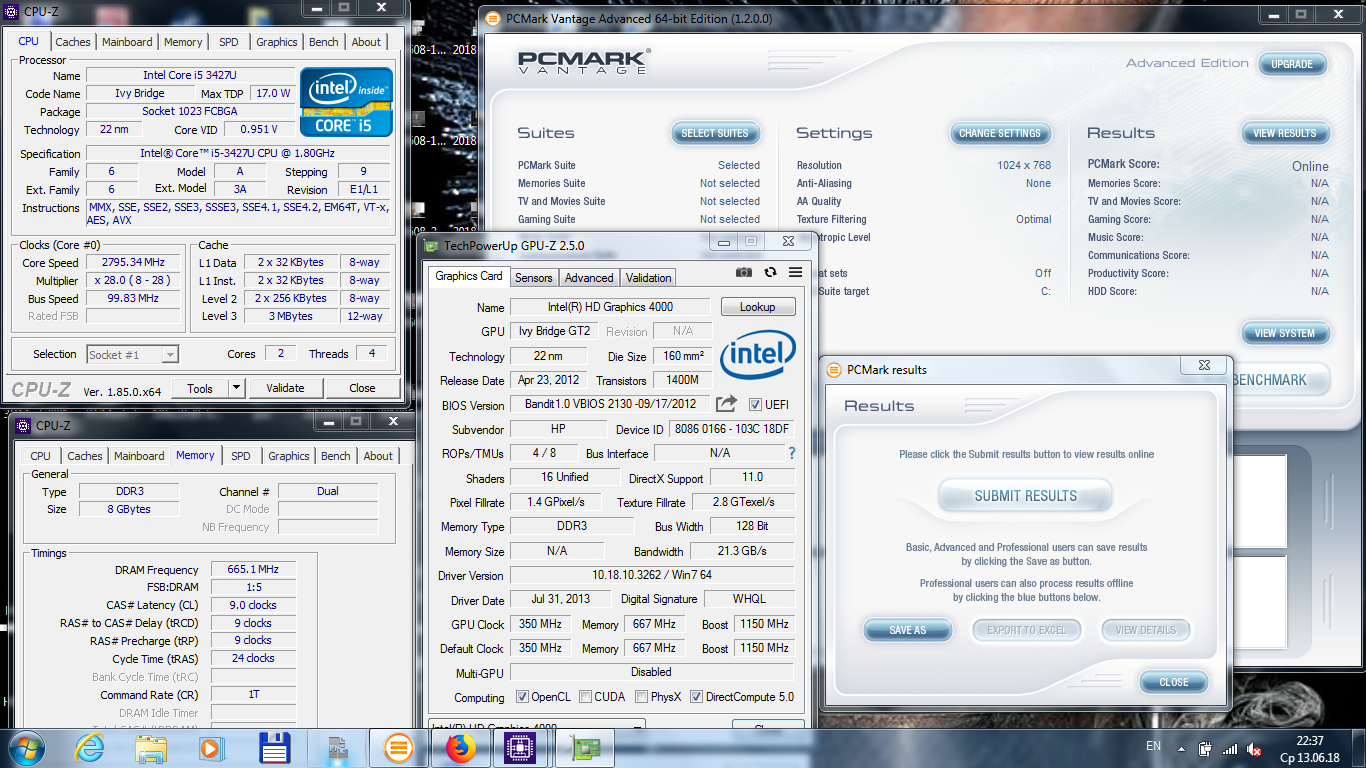The height and width of the screenshot is (768, 1366).
Task: Open the Tools dropdown arrow in CPU-Z
Action: (x=236, y=388)
